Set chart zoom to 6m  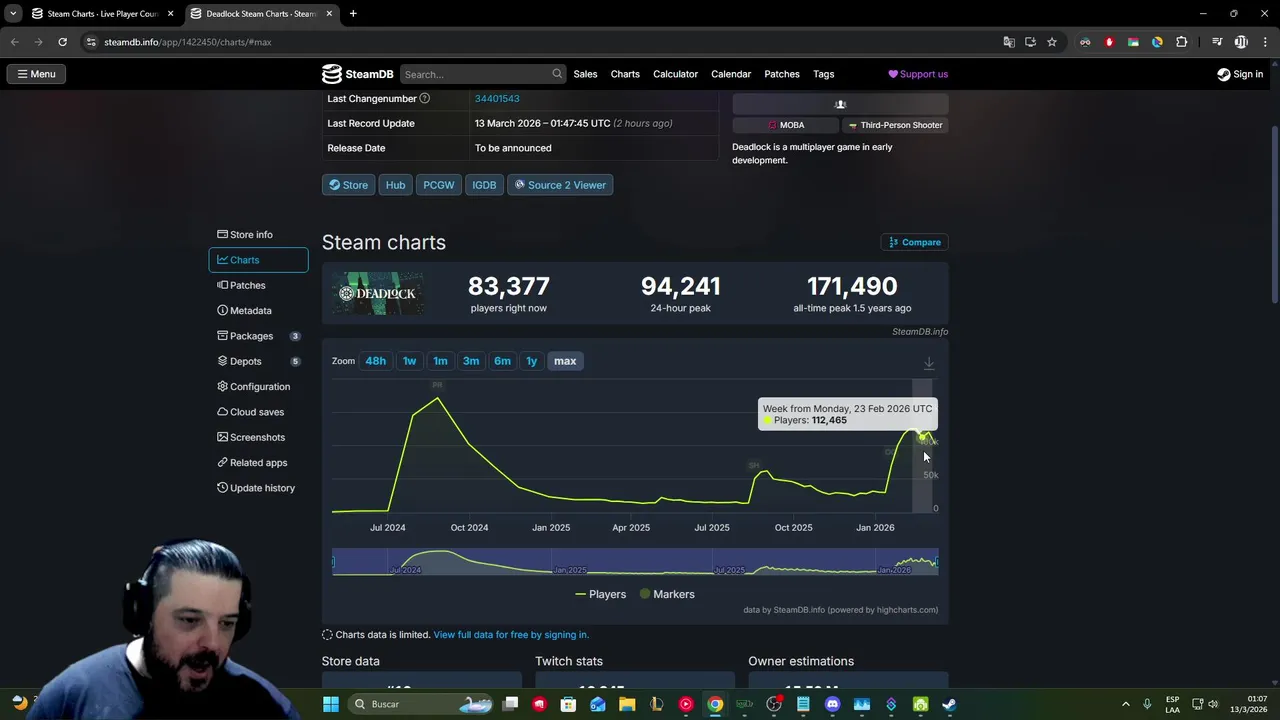click(x=502, y=361)
